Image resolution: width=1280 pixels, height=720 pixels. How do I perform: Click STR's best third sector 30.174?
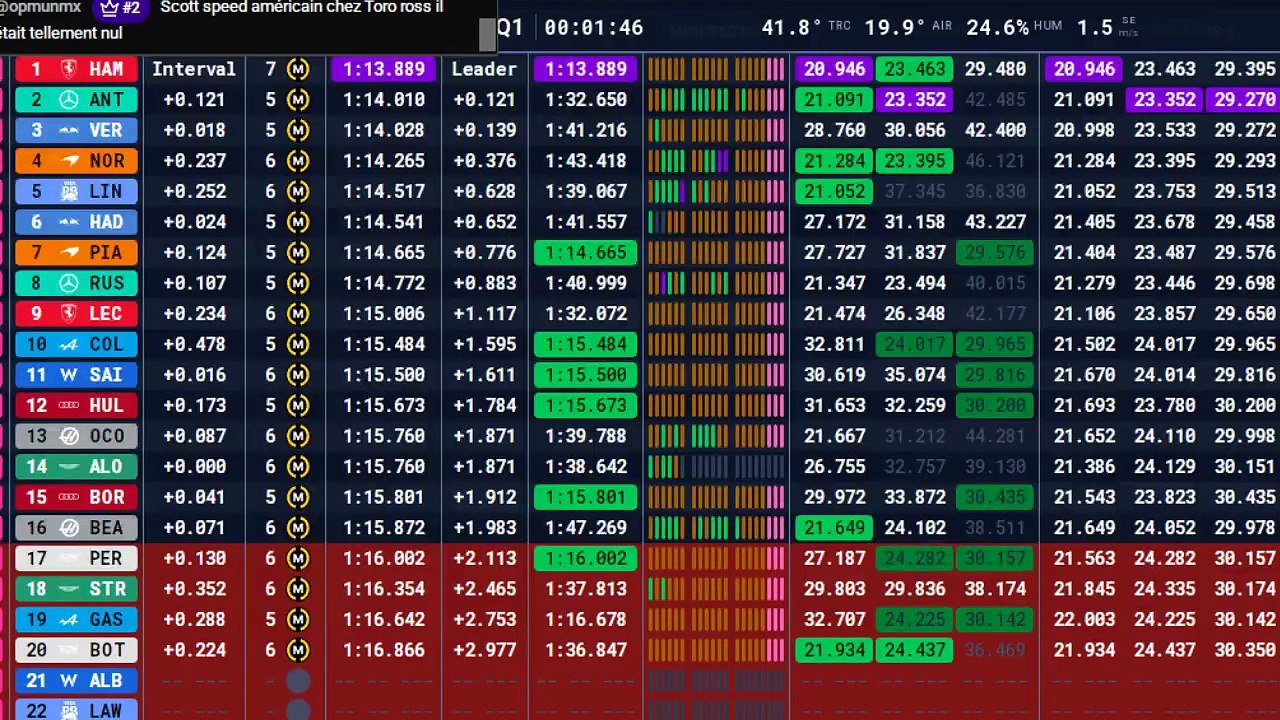(x=1245, y=589)
